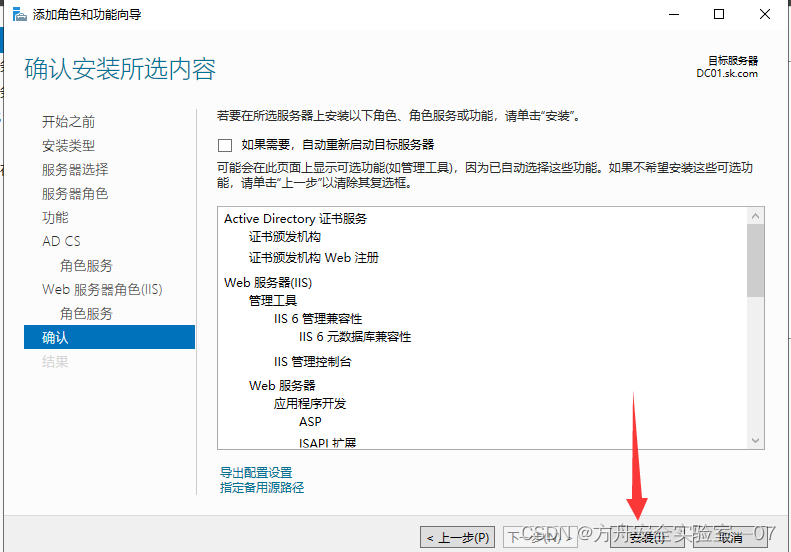Screen dimensions: 791x552
Task: Open Web 服务器角色(IIS) step
Action: (102, 290)
